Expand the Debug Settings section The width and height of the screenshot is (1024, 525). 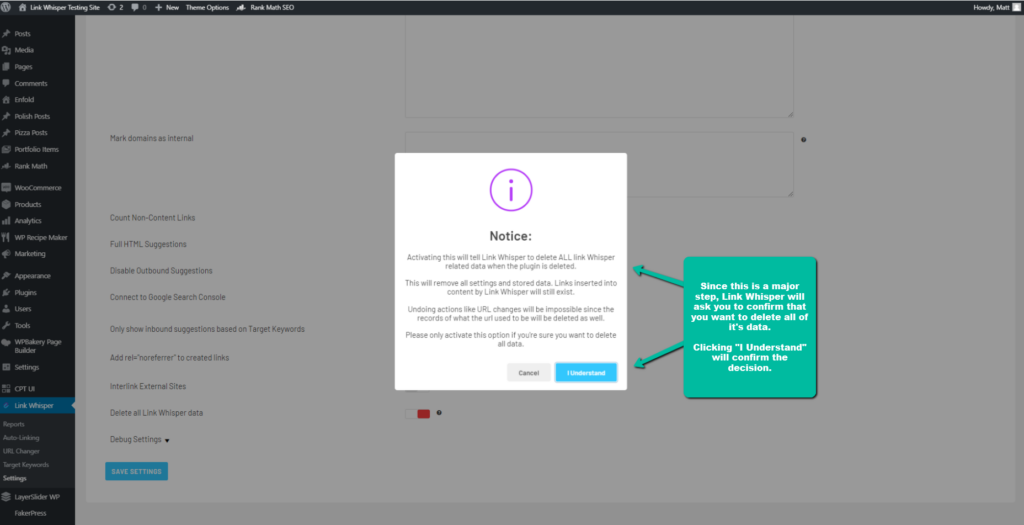(x=140, y=439)
